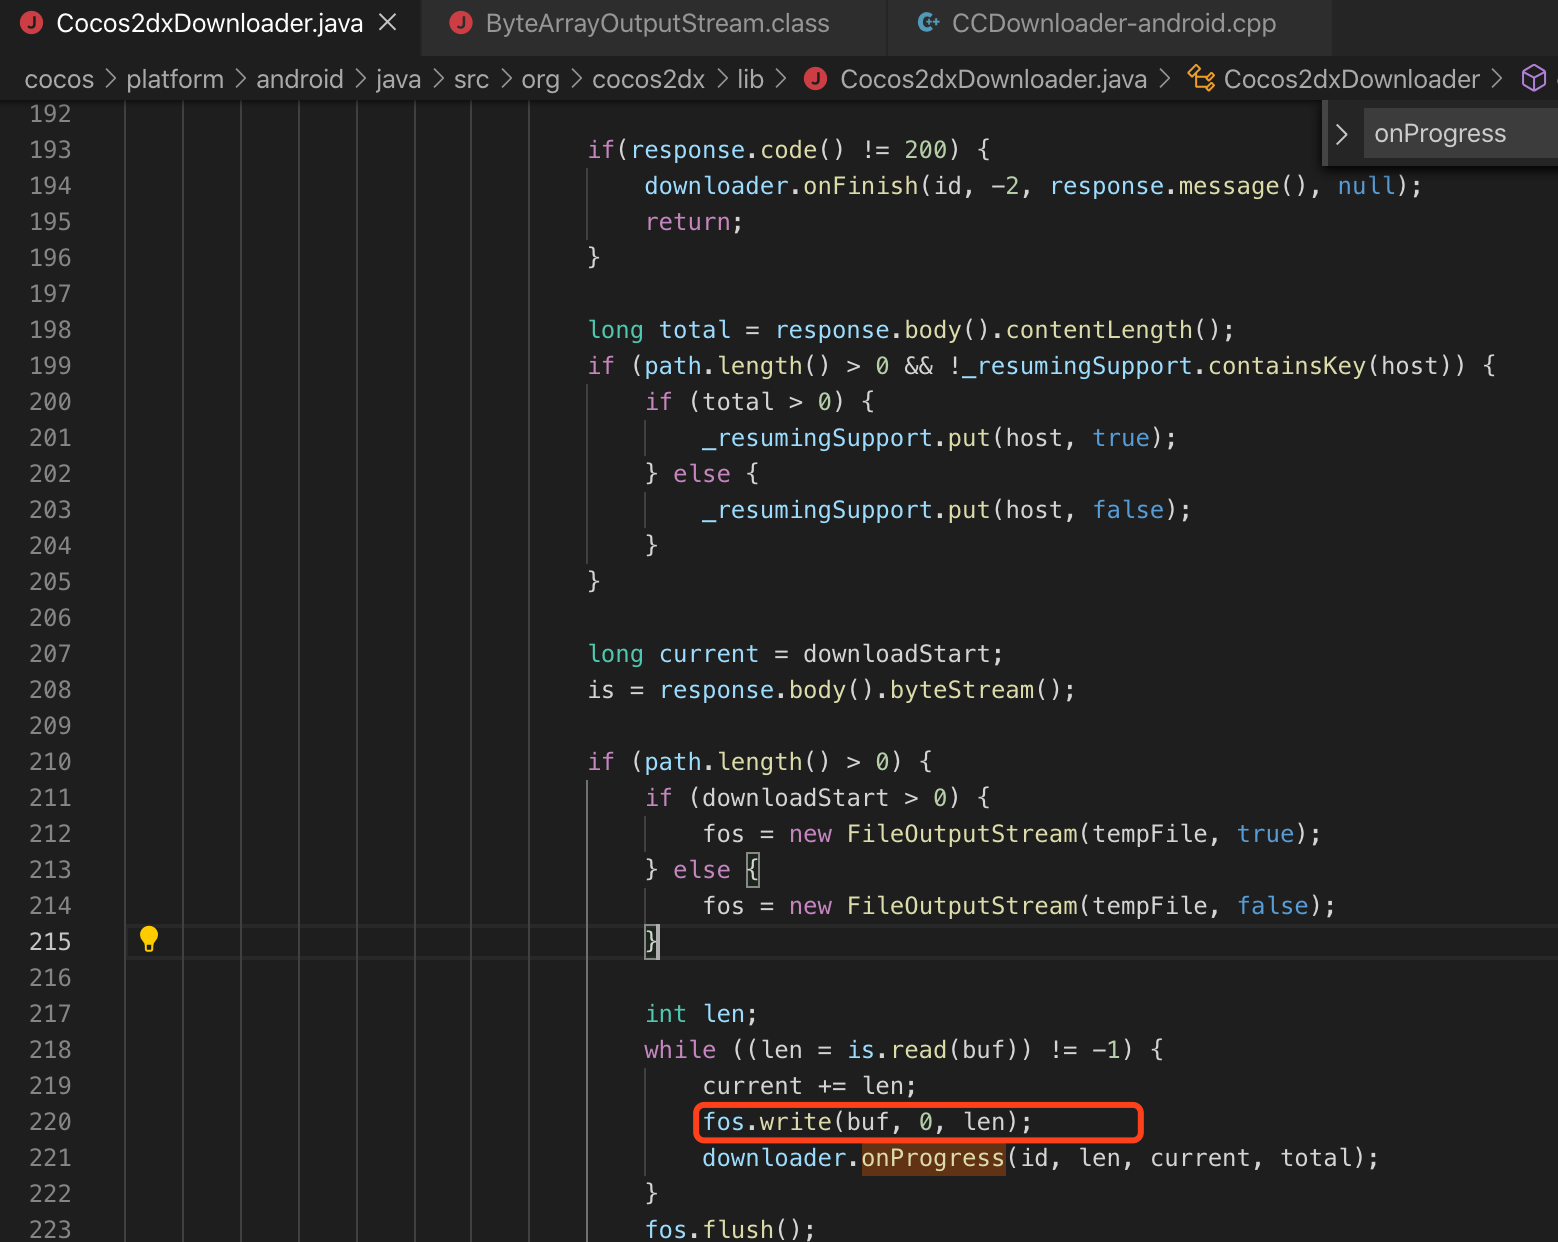Screen dimensions: 1558x1242
Task: Click the class symbol icon in breadcrumb
Action: 1201,78
